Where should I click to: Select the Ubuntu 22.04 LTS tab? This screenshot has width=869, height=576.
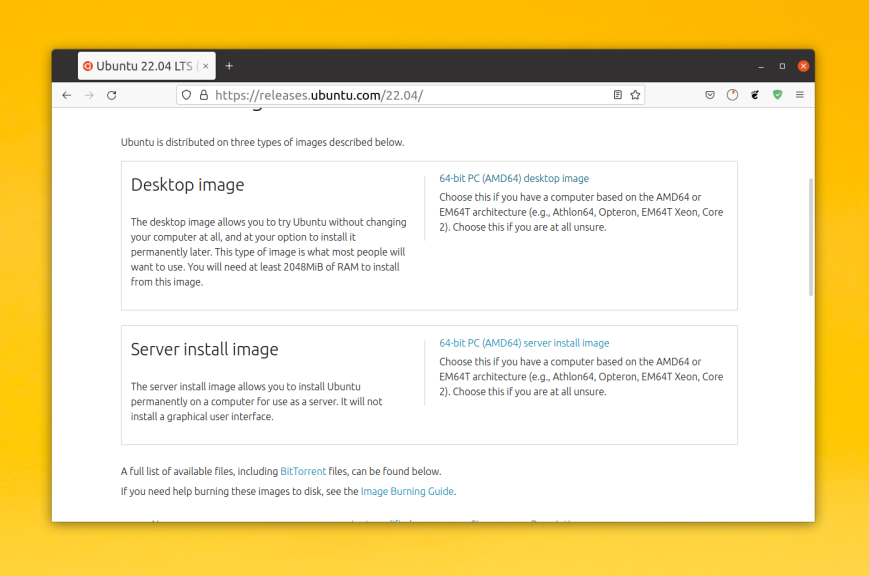pyautogui.click(x=140, y=66)
